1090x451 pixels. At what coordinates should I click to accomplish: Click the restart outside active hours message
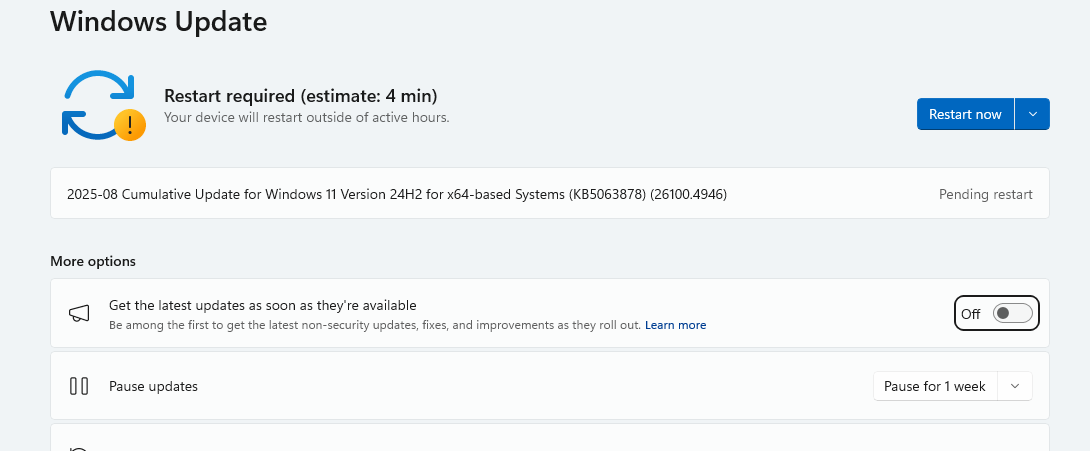[x=306, y=117]
